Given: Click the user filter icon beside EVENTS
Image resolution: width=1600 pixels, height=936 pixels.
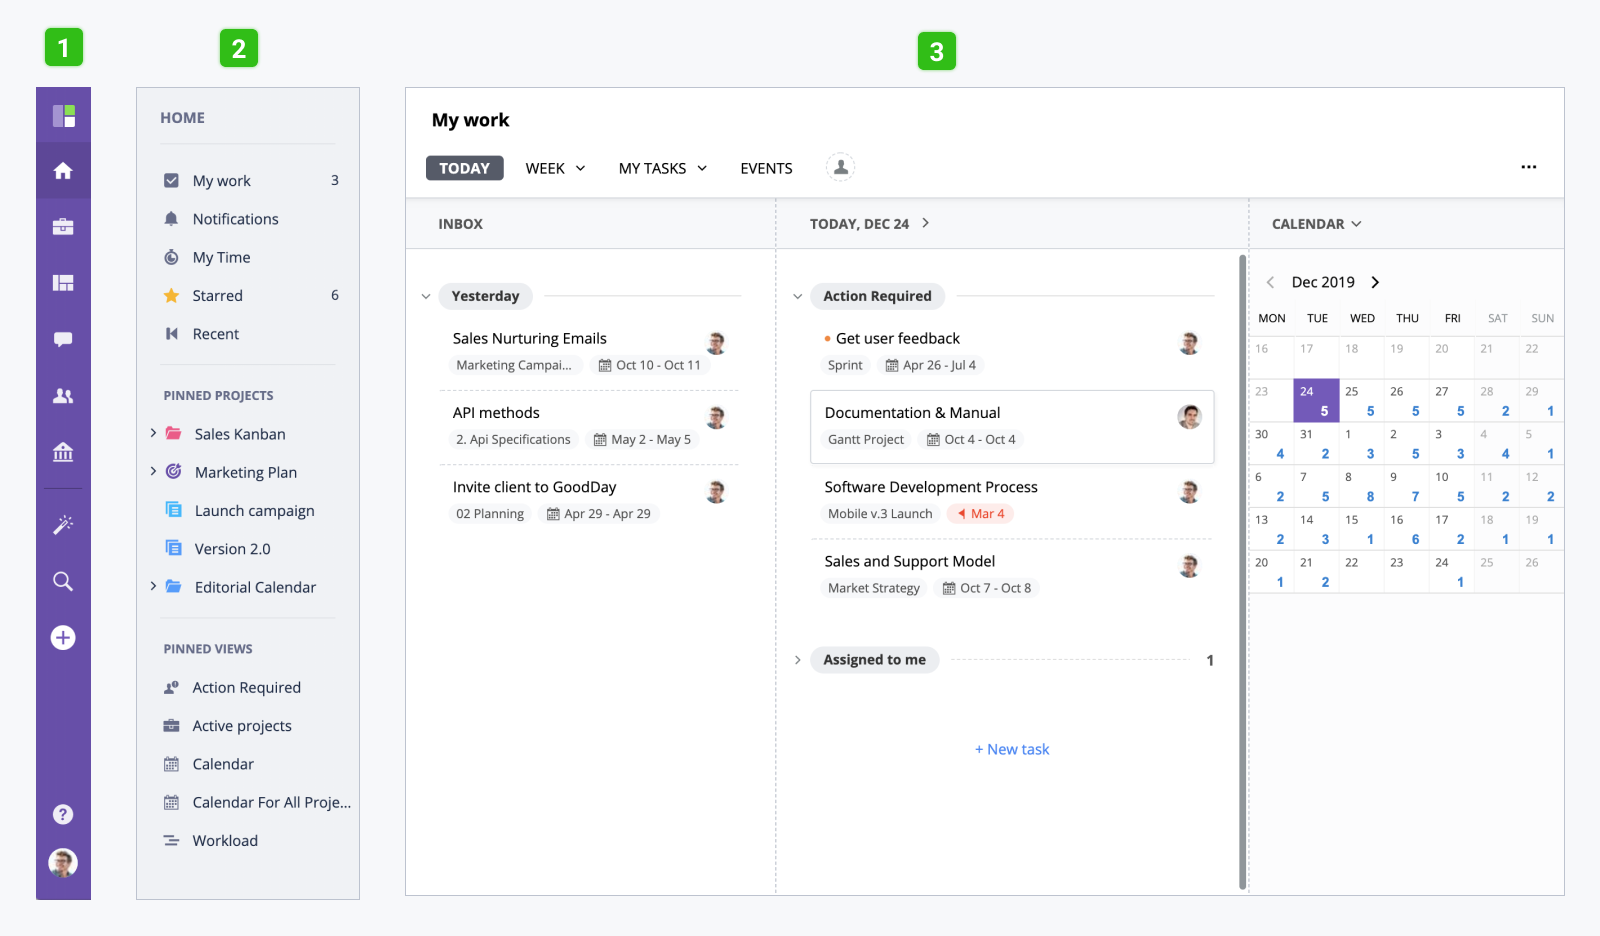Looking at the screenshot, I should click(x=841, y=167).
